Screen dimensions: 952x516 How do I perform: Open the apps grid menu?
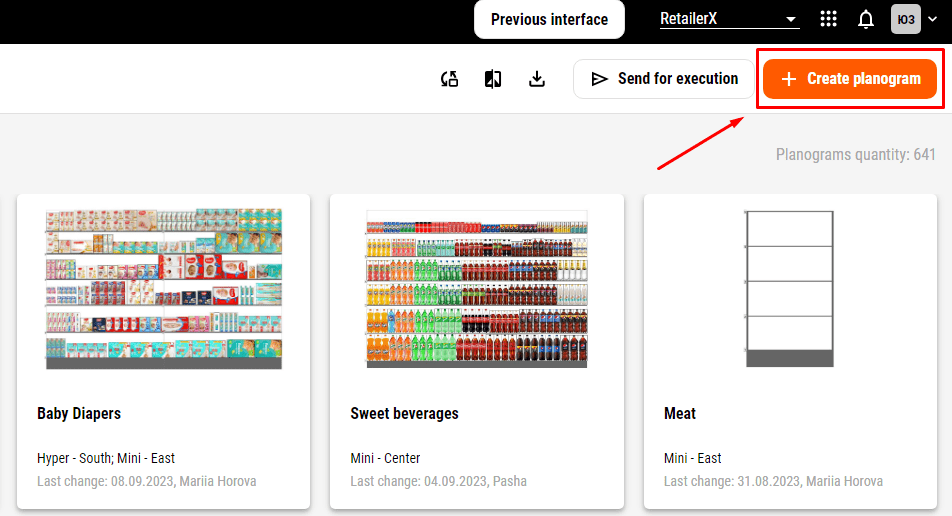tap(828, 19)
